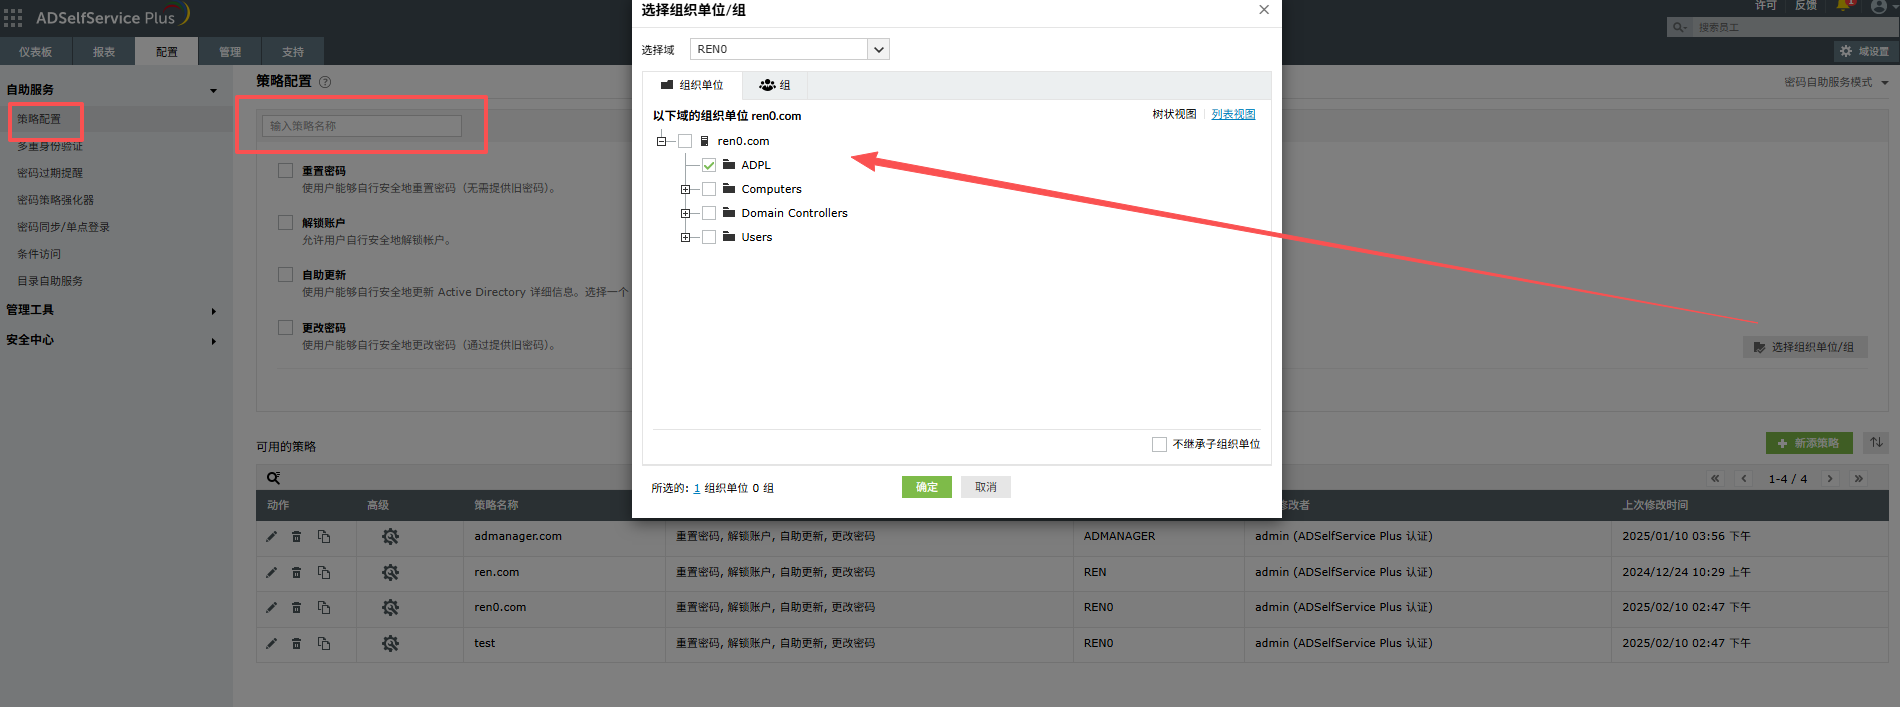Click the search magnifier icon in policies table
Viewport: 1900px width, 707px height.
(x=273, y=478)
